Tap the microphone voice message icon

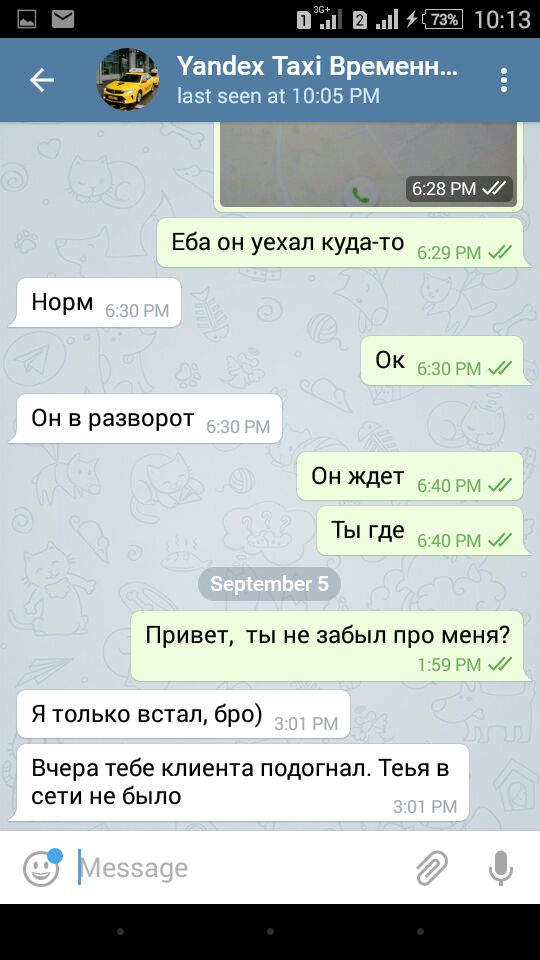[x=500, y=868]
